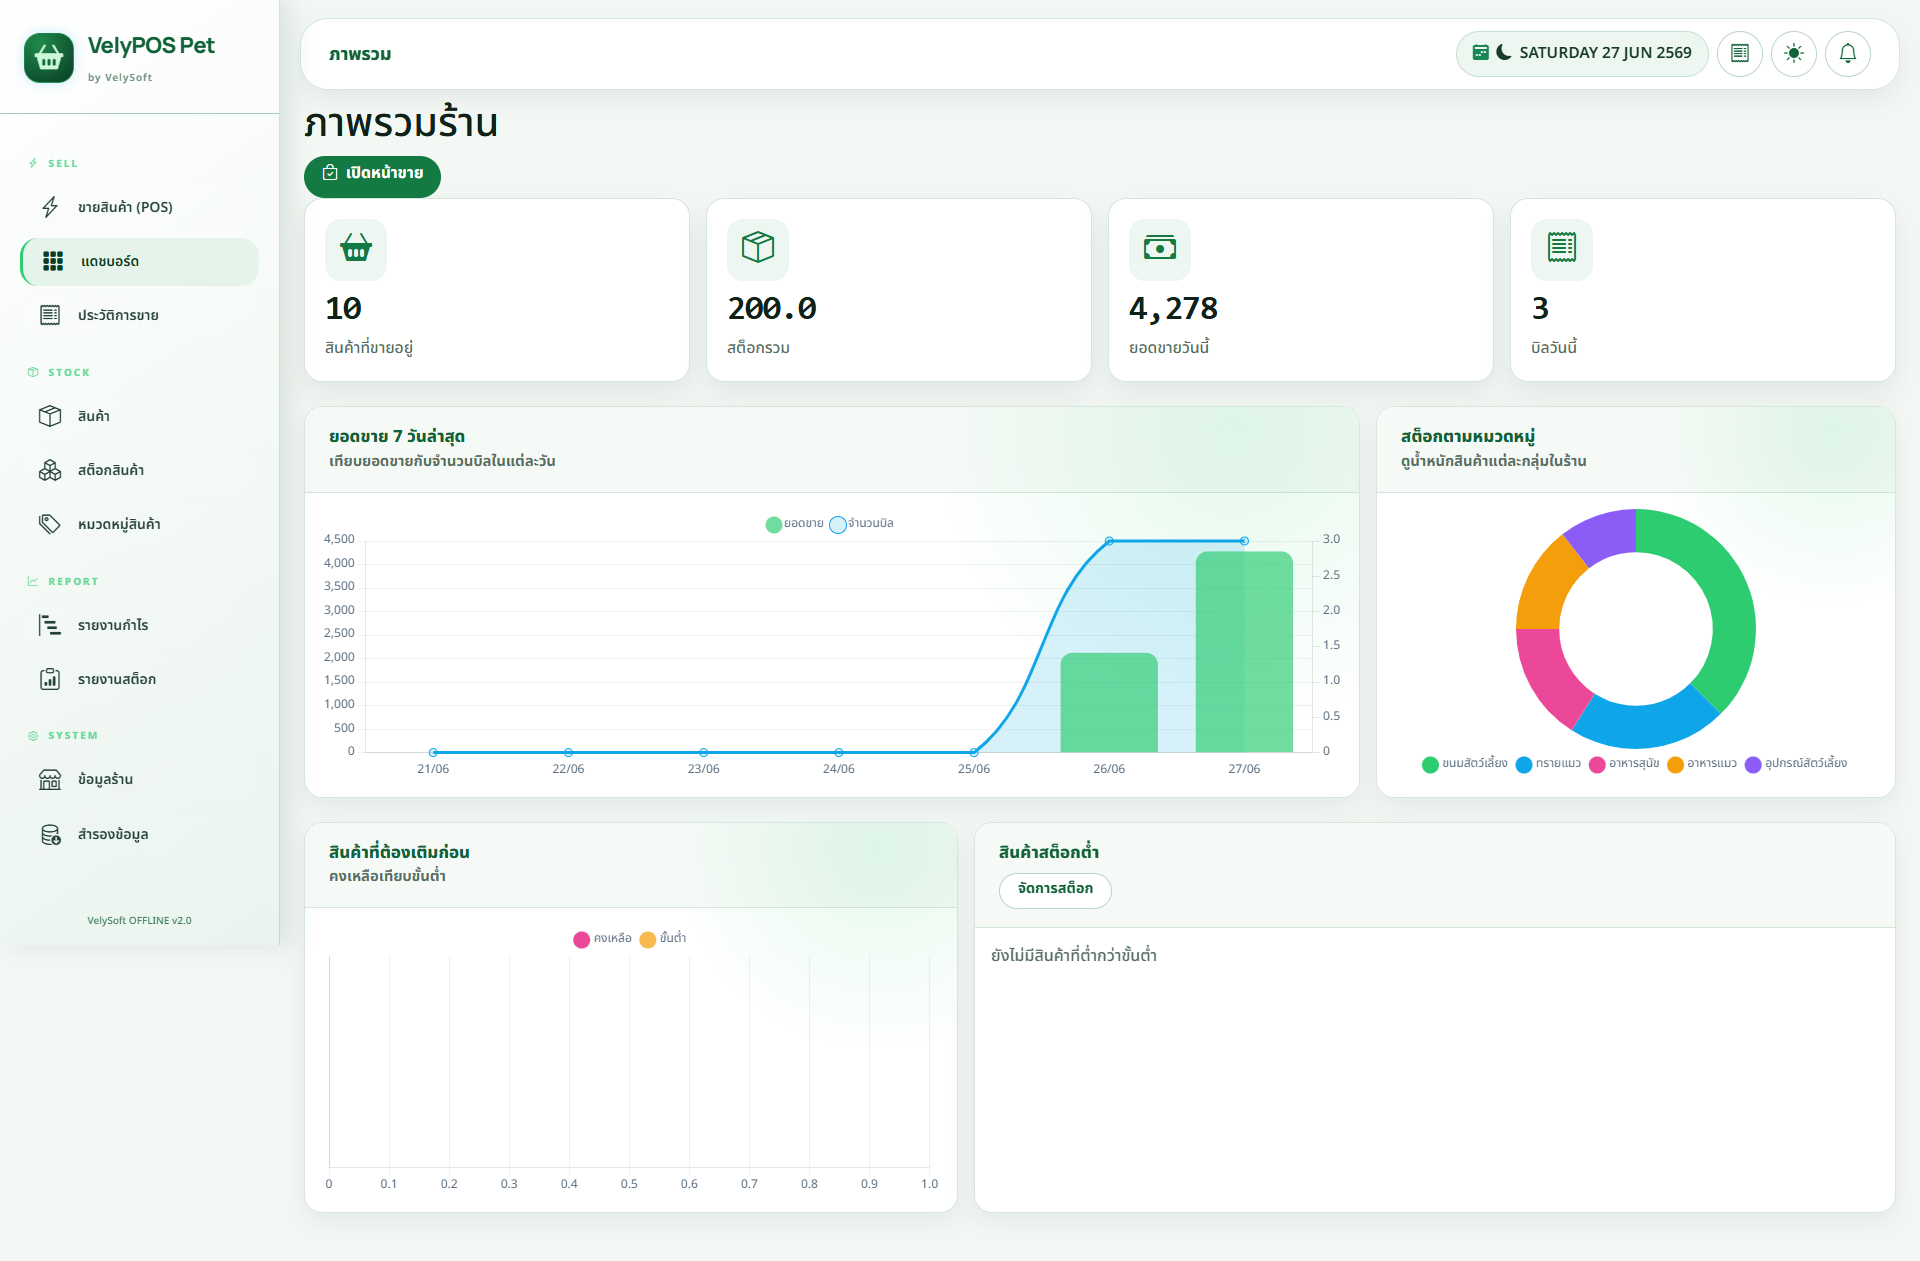Click the blue donut chart segment
This screenshot has width=1920, height=1261.
click(1647, 725)
